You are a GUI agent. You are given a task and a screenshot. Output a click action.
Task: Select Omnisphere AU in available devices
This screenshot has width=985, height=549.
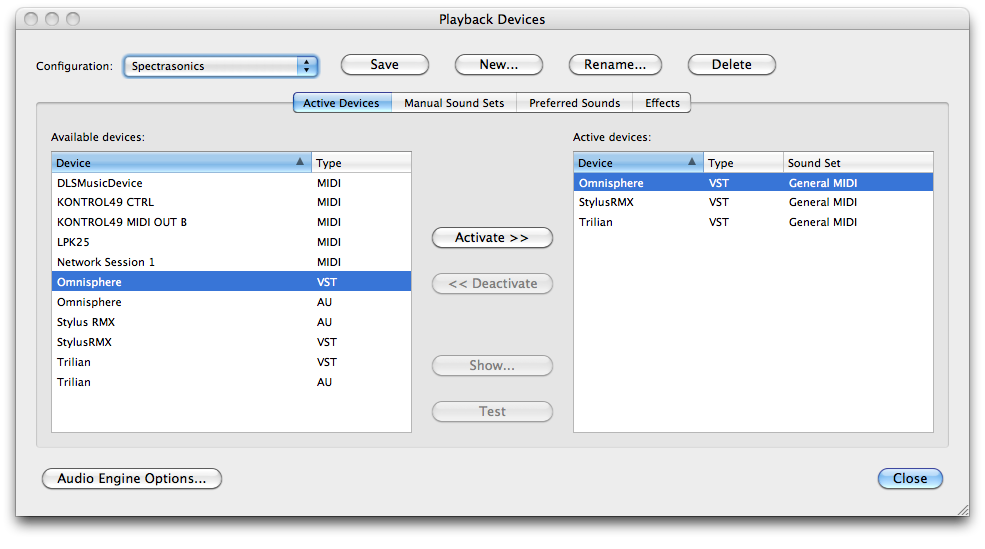click(231, 302)
